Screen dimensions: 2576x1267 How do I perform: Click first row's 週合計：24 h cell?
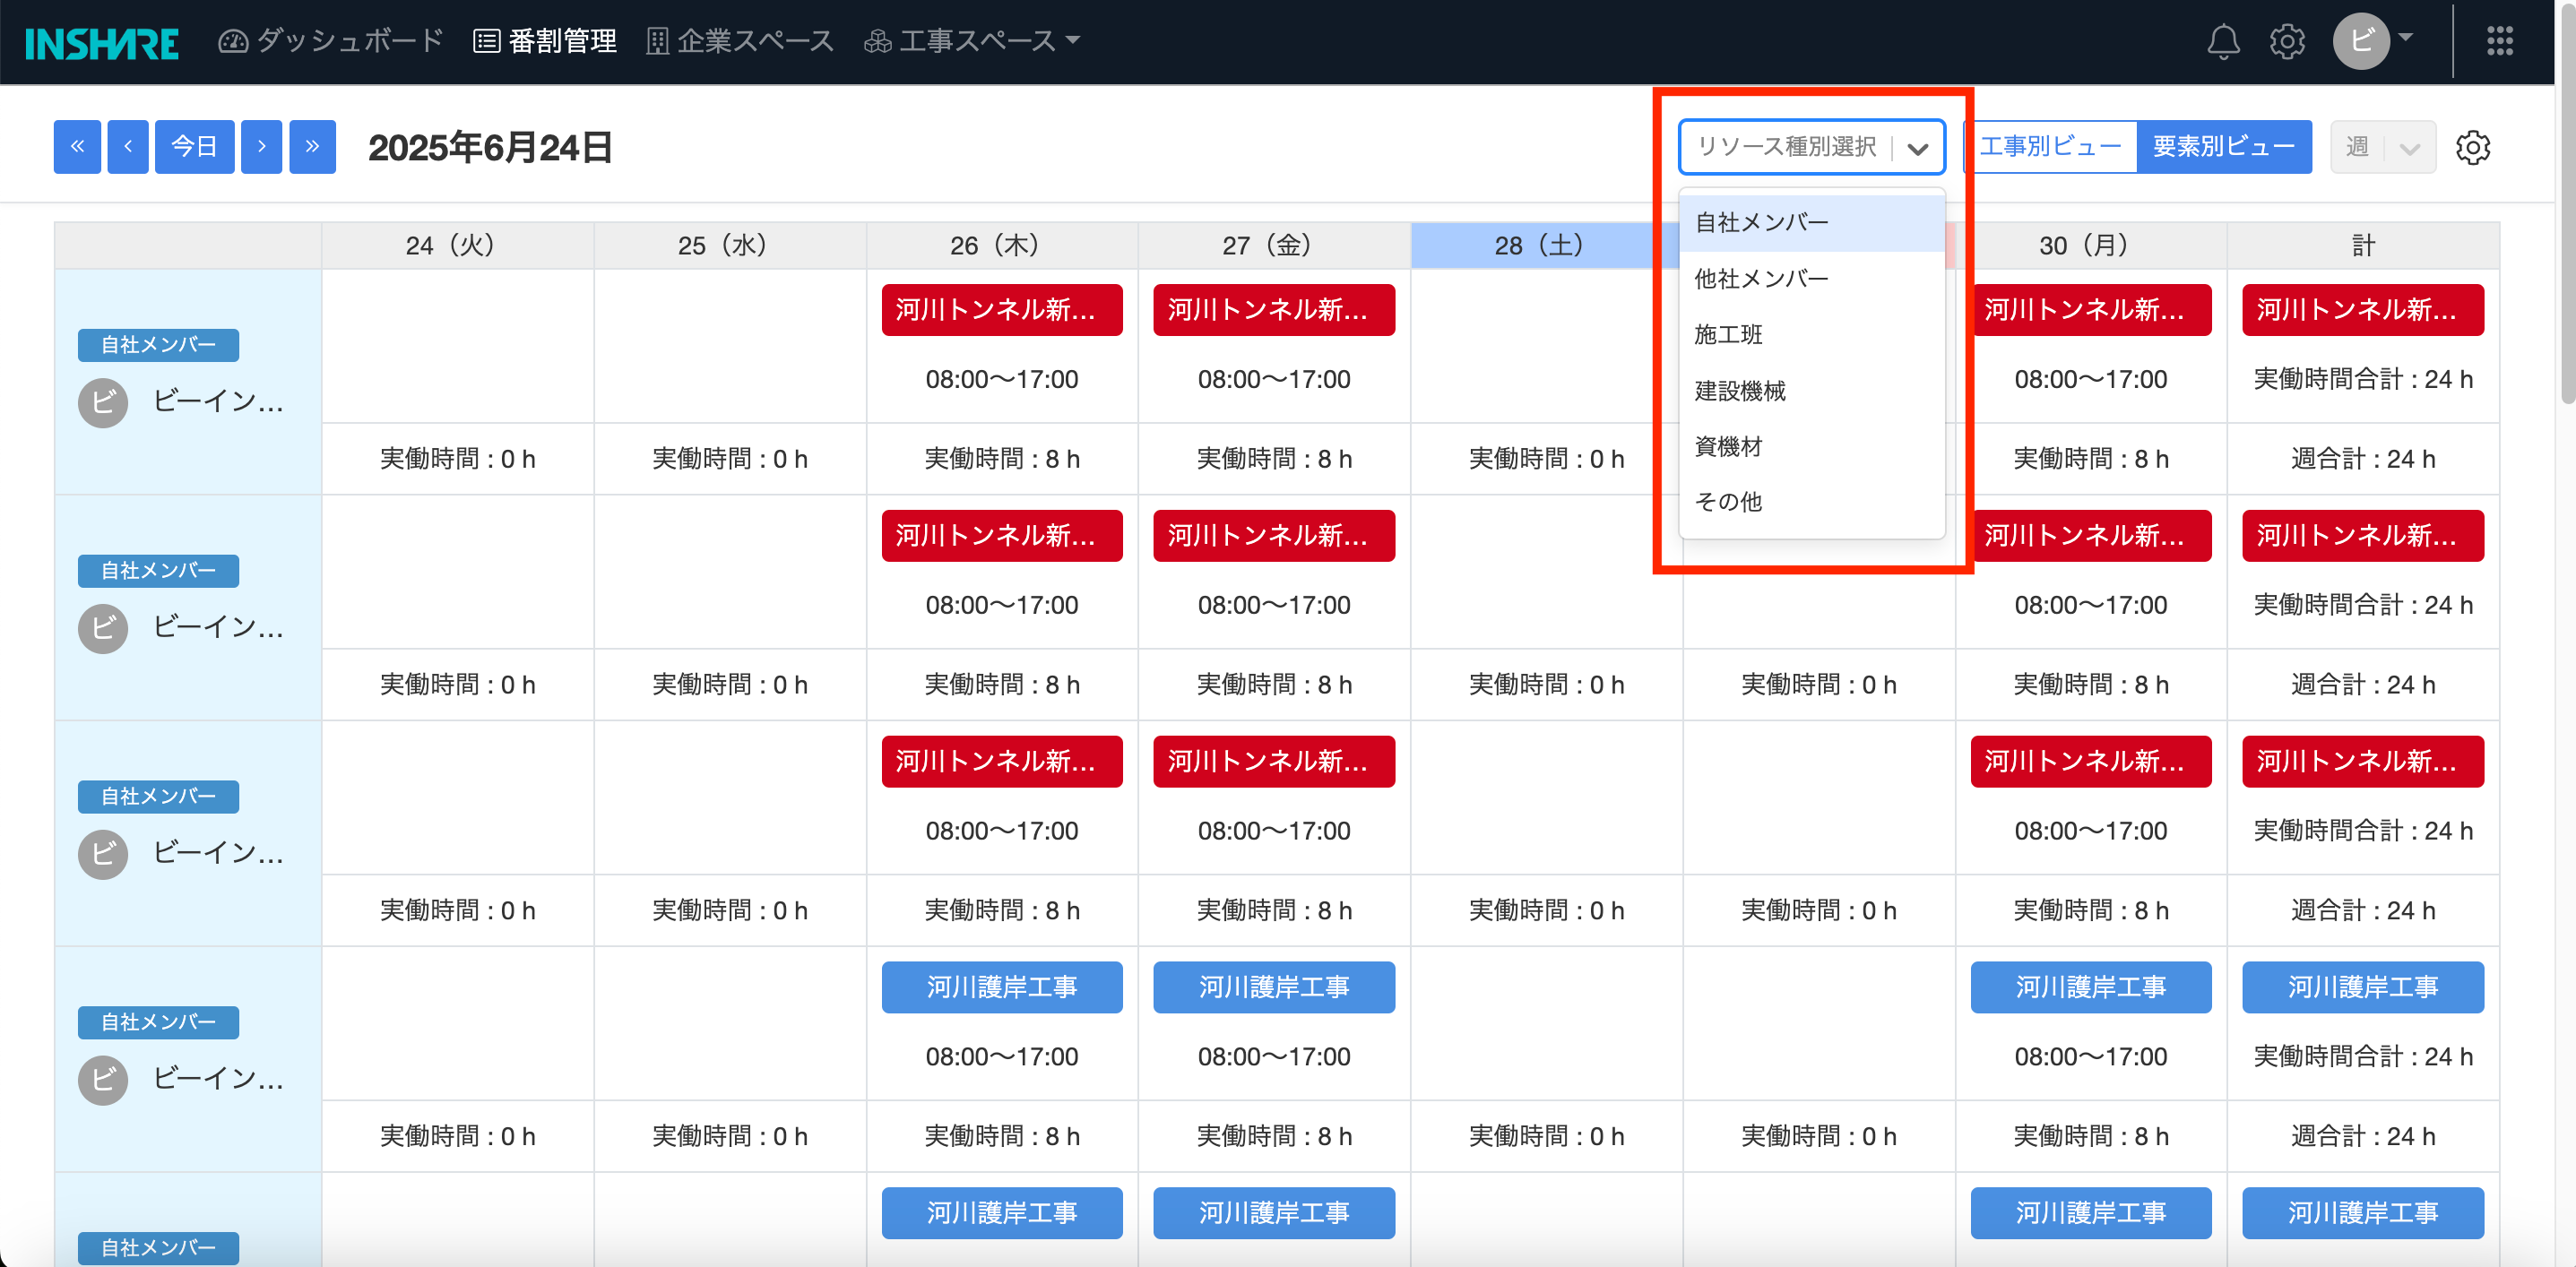(x=2363, y=460)
